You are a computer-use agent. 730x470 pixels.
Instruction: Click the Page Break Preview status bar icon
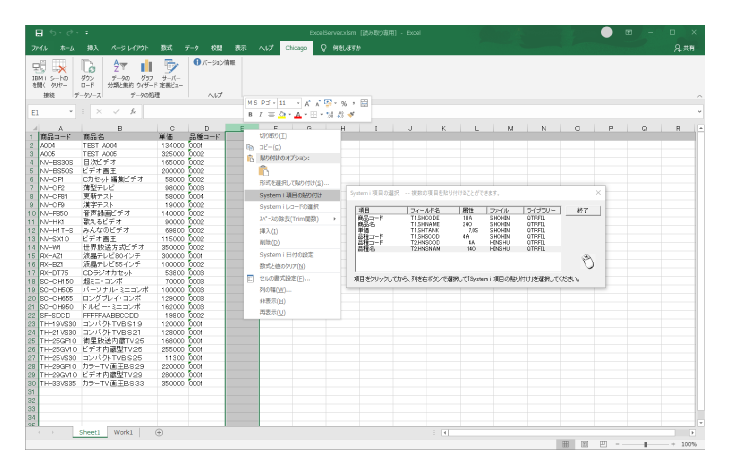tap(603, 444)
